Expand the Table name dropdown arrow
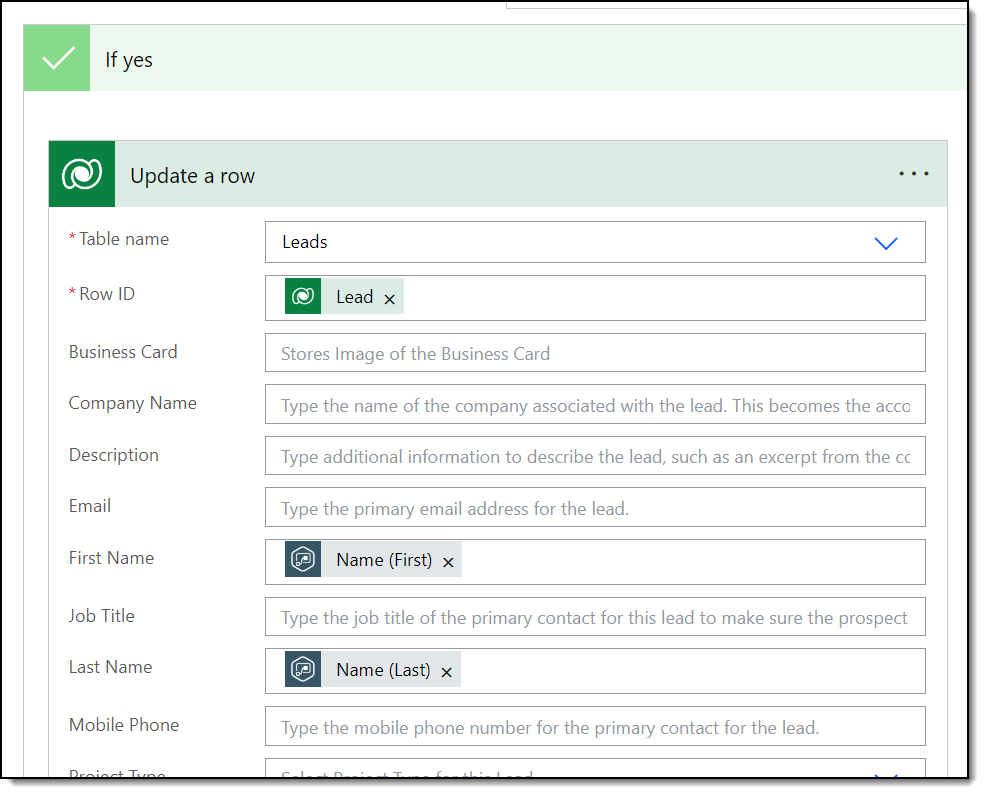The height and width of the screenshot is (794, 984). [885, 243]
